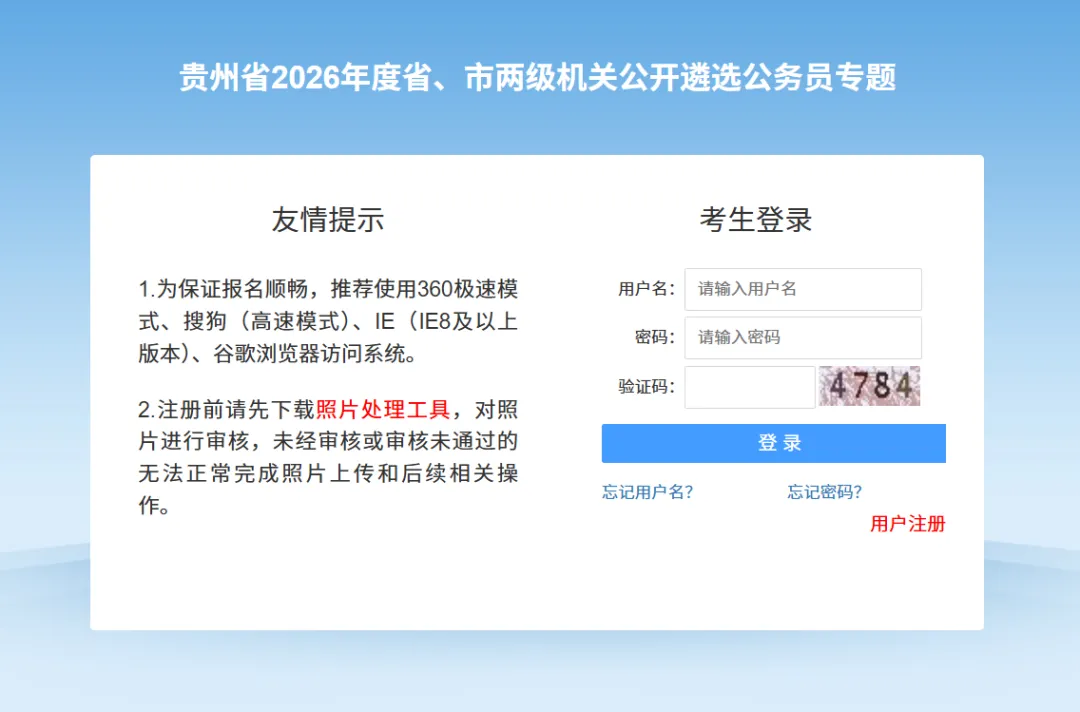The width and height of the screenshot is (1080, 712).
Task: Refresh the 4784 captcha image
Action: (869, 386)
